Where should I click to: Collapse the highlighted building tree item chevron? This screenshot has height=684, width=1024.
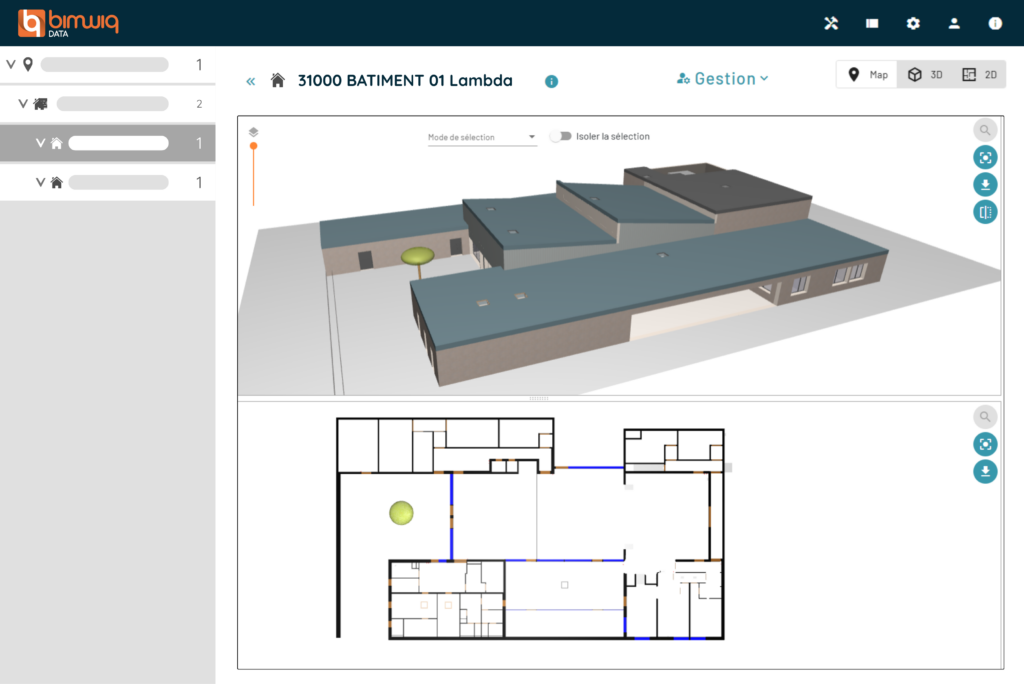[41, 143]
